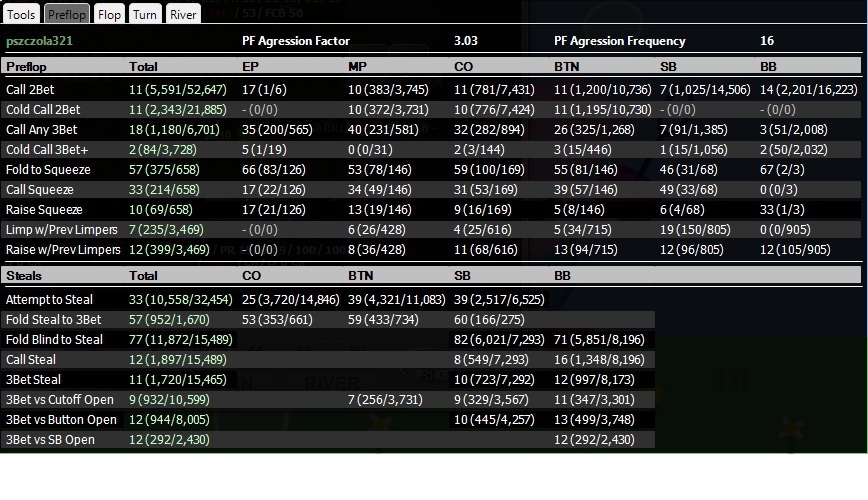Image resolution: width=868 pixels, height=500 pixels.
Task: Click the BB column header in Steals
Action: pyautogui.click(x=562, y=276)
